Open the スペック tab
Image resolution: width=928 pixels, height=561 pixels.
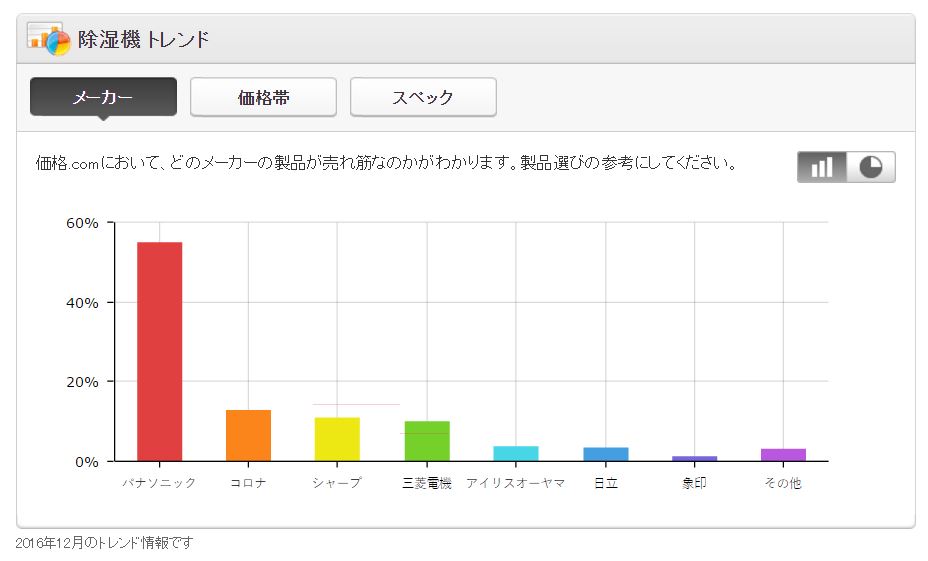tap(423, 97)
